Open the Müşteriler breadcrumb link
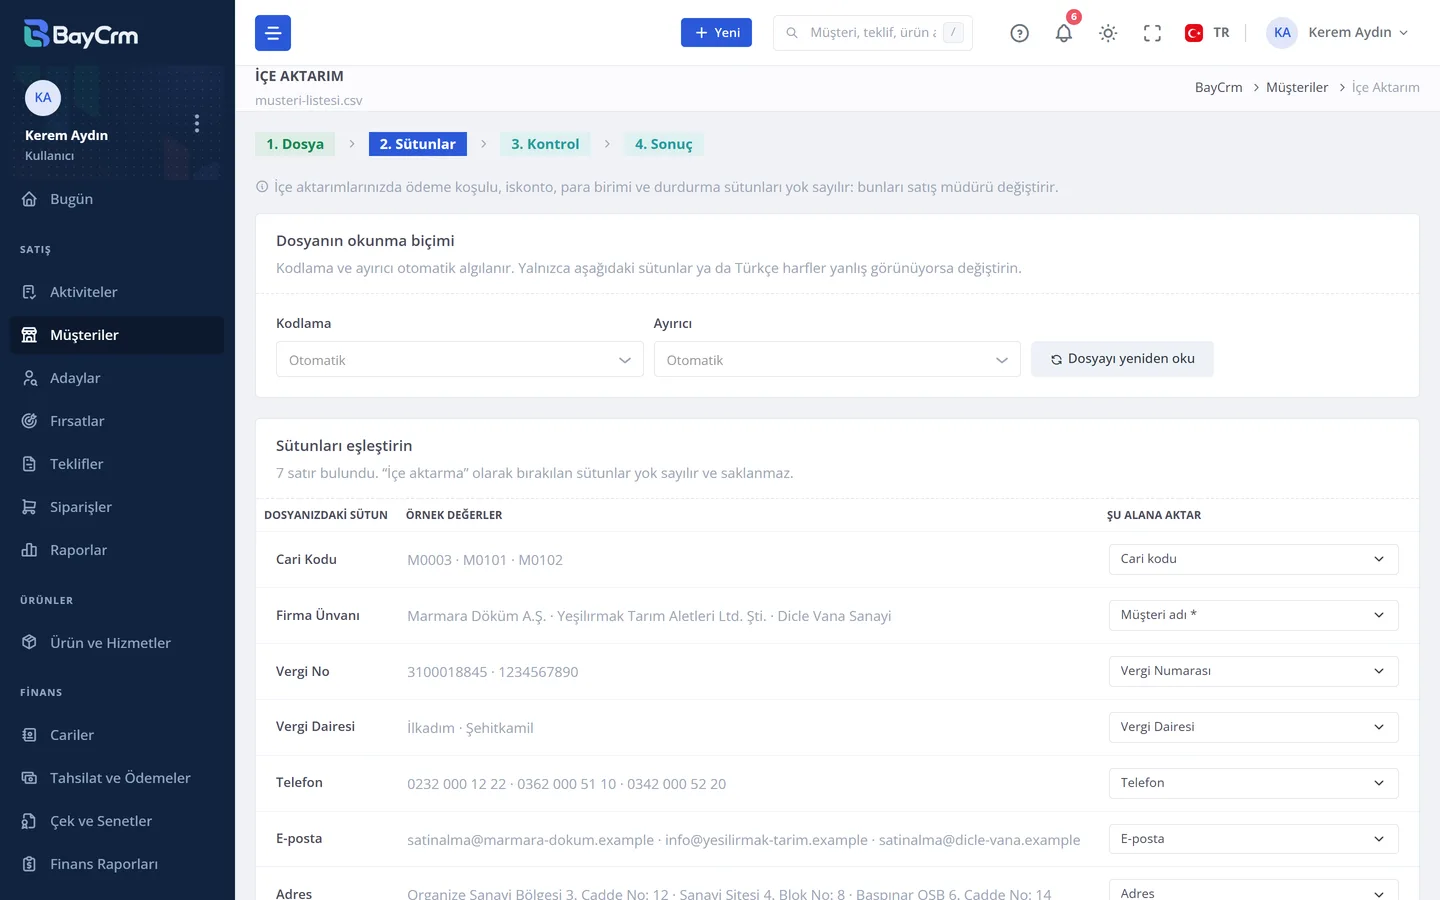Viewport: 1440px width, 900px height. 1297,88
